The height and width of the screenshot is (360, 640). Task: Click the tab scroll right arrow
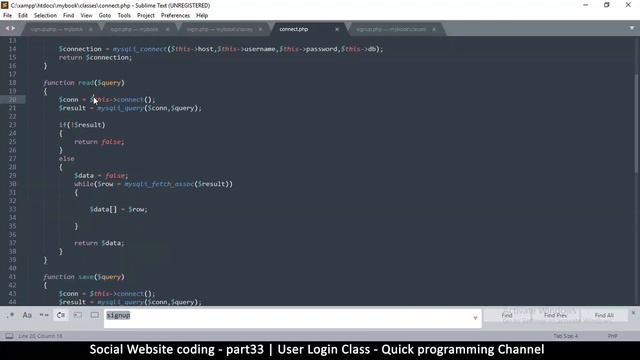13,28
